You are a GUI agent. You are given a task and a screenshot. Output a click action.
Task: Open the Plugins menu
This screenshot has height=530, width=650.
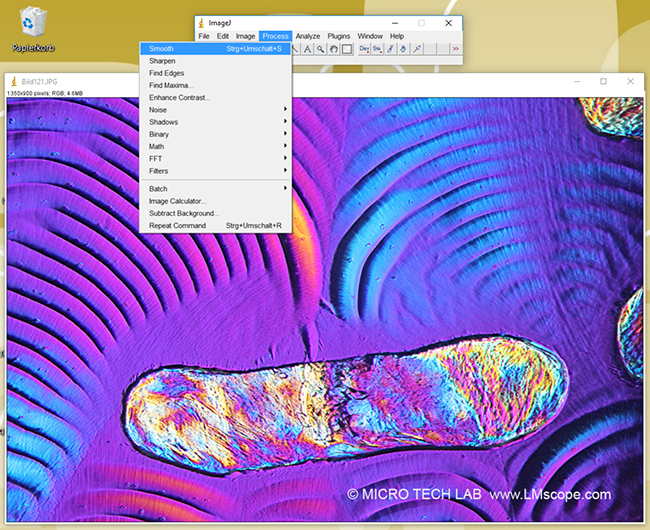click(x=339, y=36)
